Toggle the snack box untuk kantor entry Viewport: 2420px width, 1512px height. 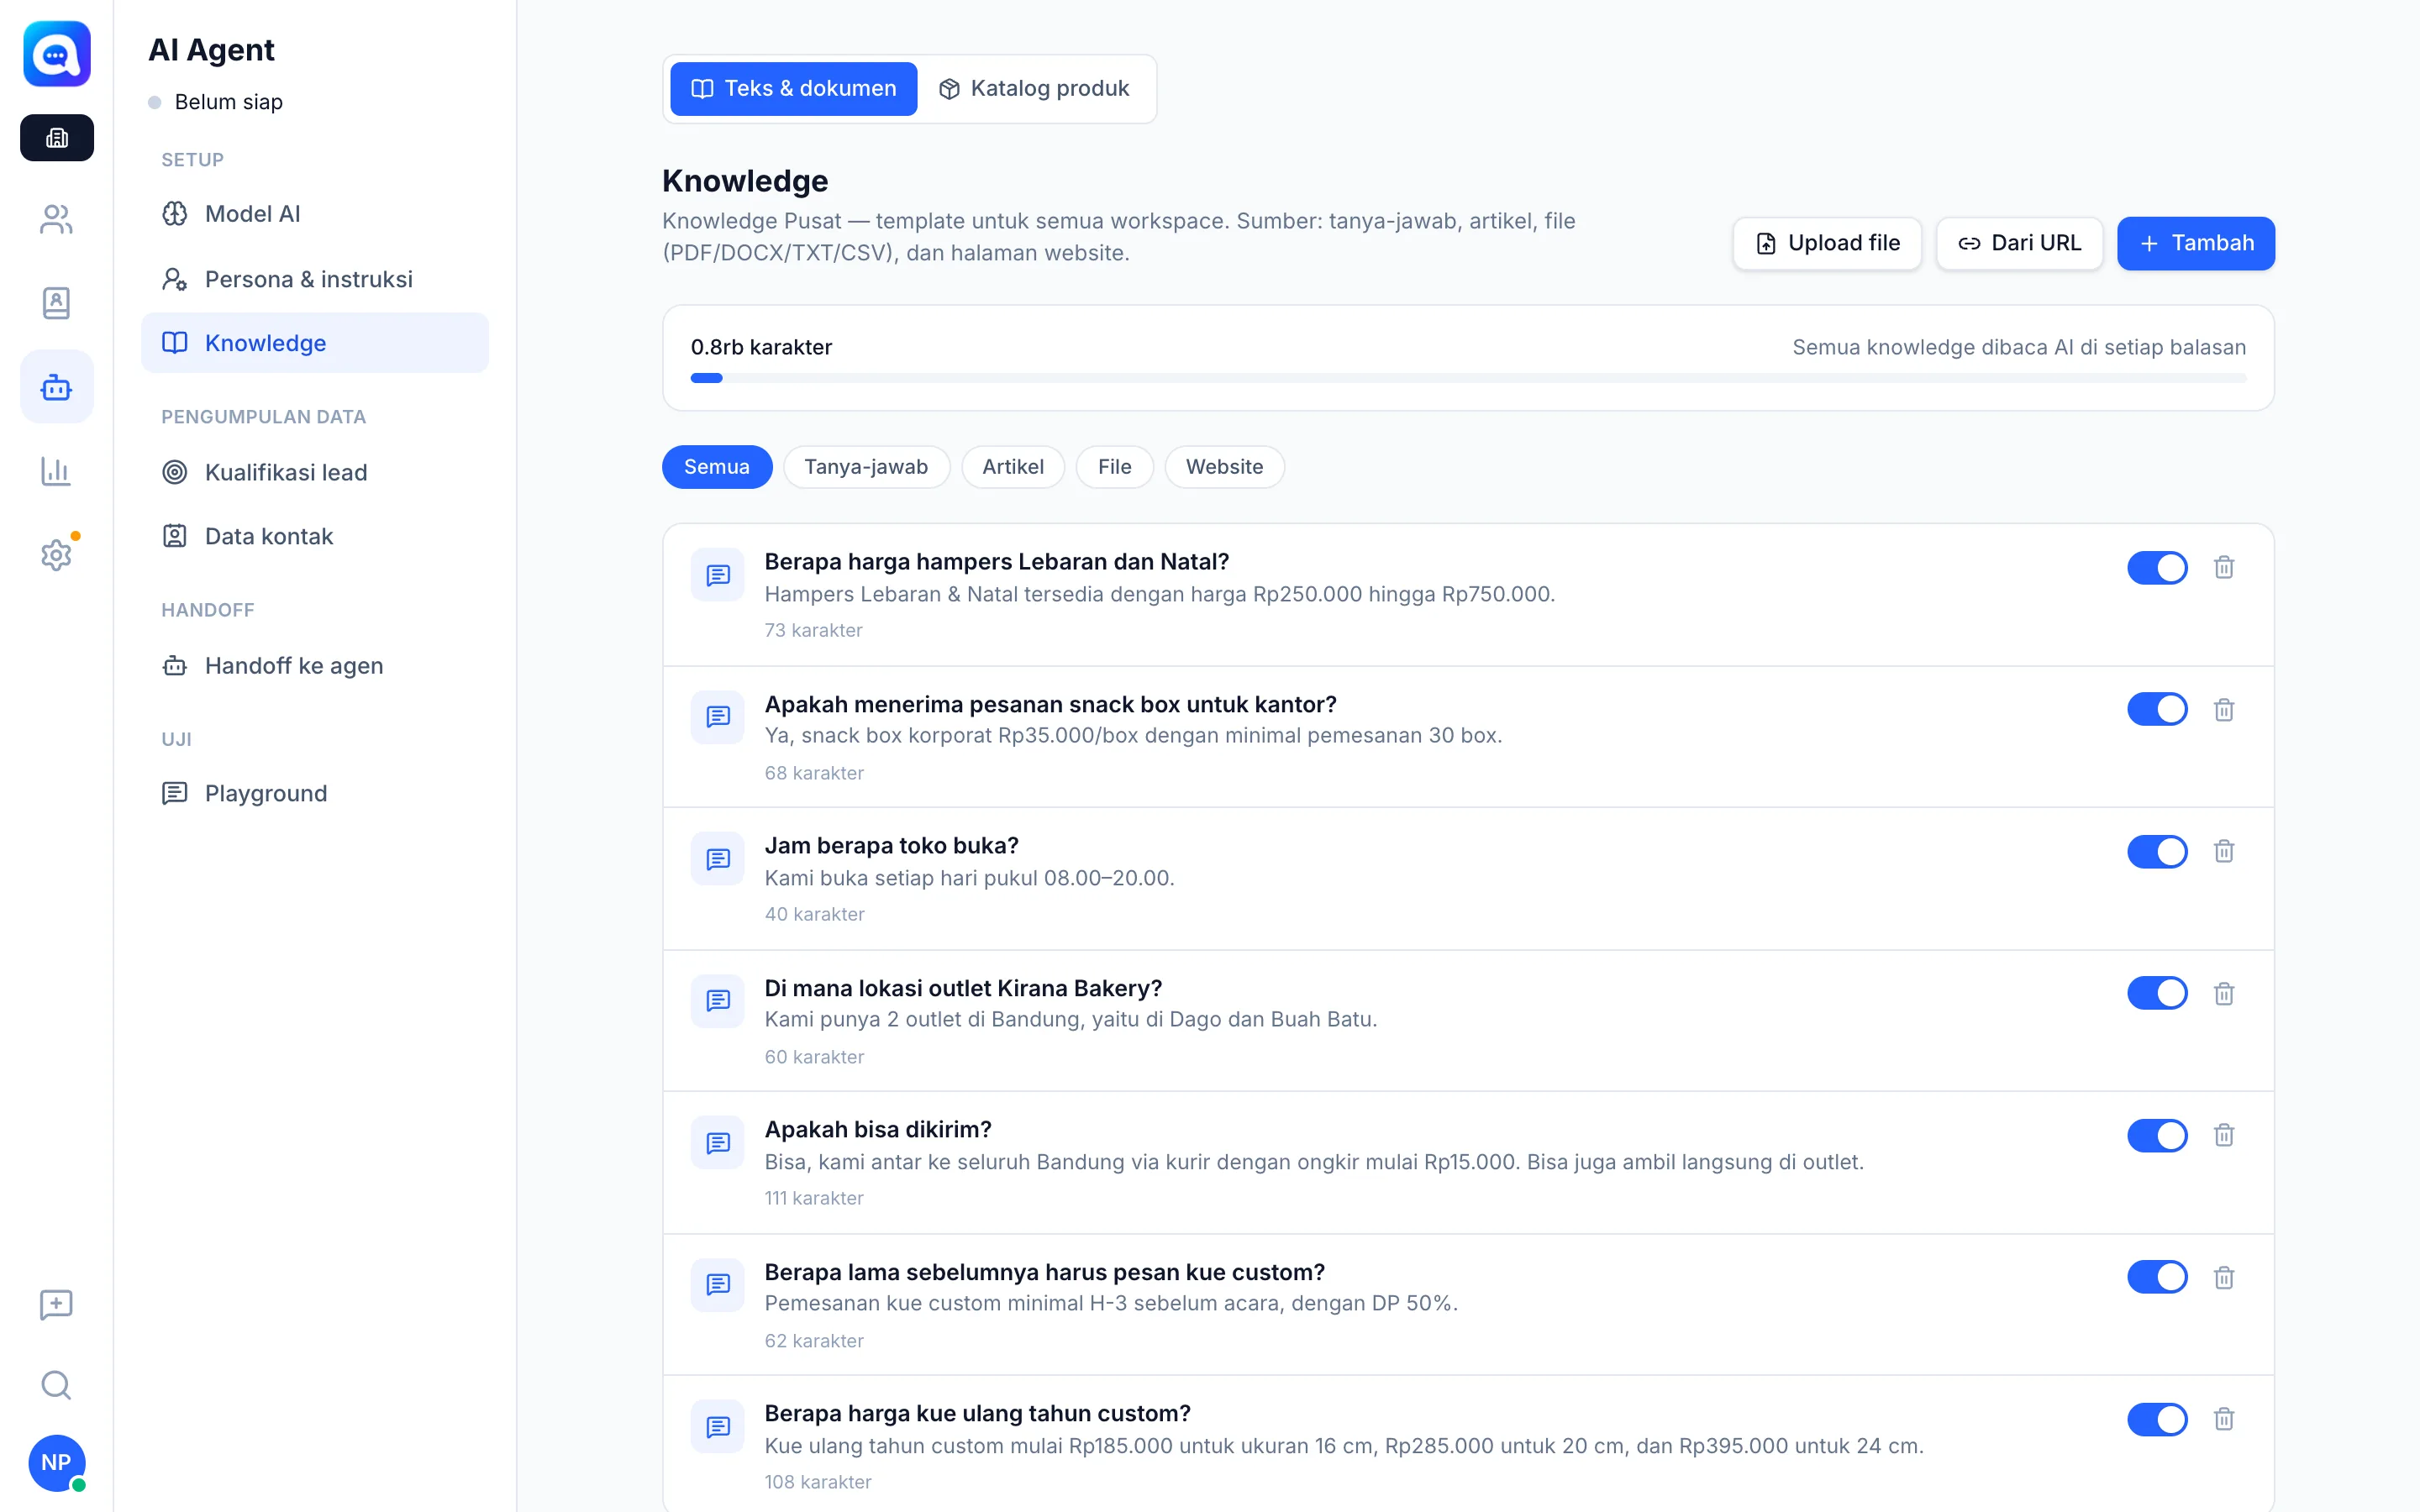(2157, 709)
